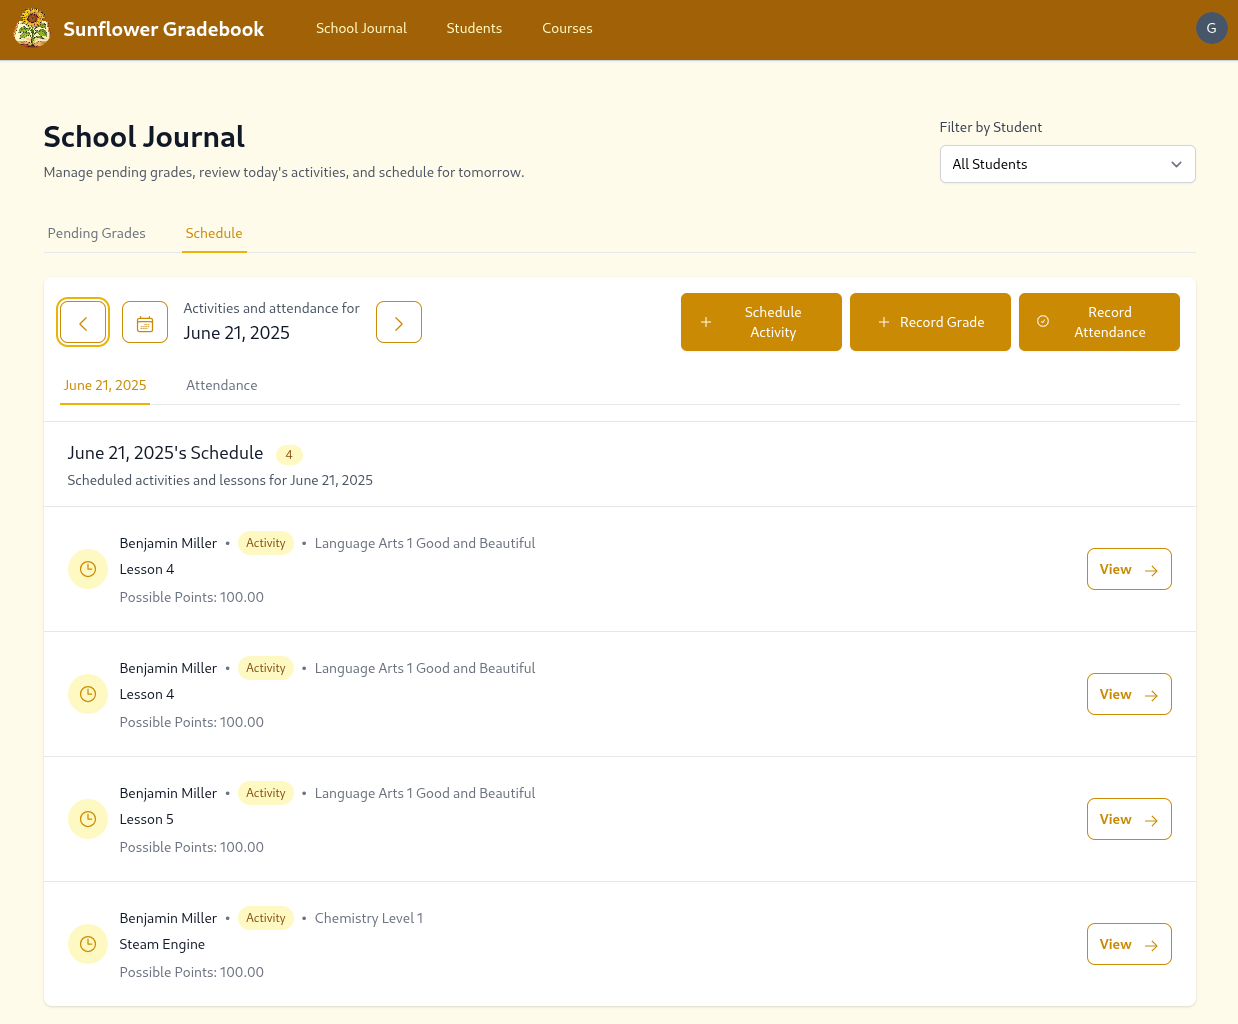1238x1024 pixels.
Task: Navigate to Courses in the header
Action: [x=567, y=28]
